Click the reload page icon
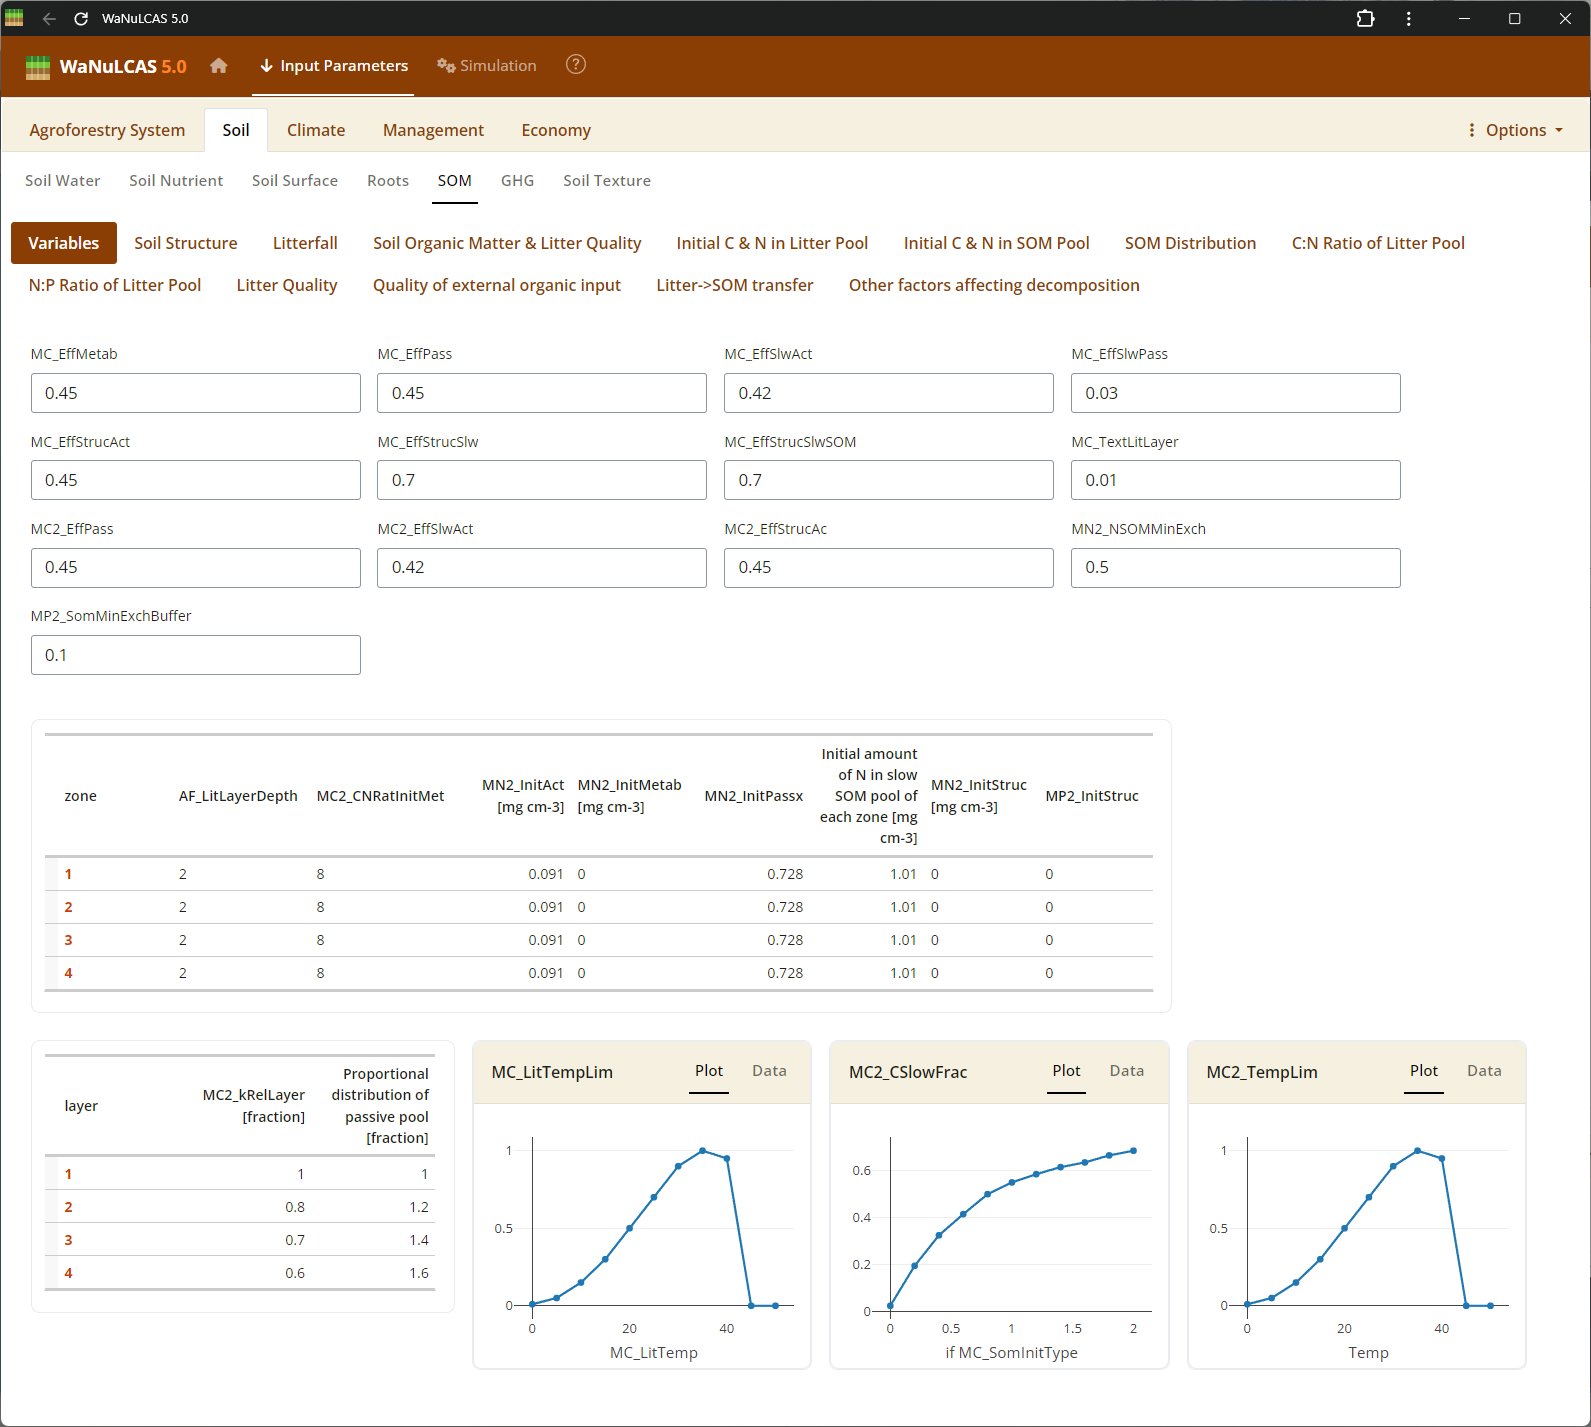The height and width of the screenshot is (1427, 1591). tap(81, 19)
